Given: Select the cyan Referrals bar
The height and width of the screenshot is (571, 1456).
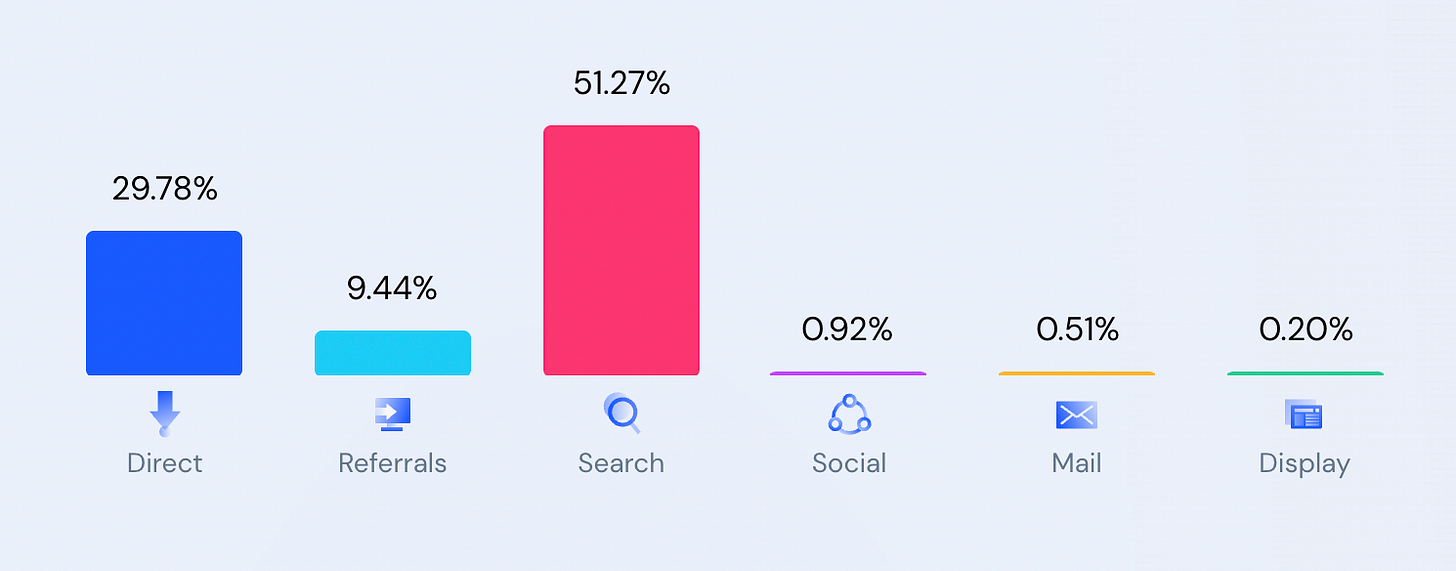Looking at the screenshot, I should click(393, 353).
